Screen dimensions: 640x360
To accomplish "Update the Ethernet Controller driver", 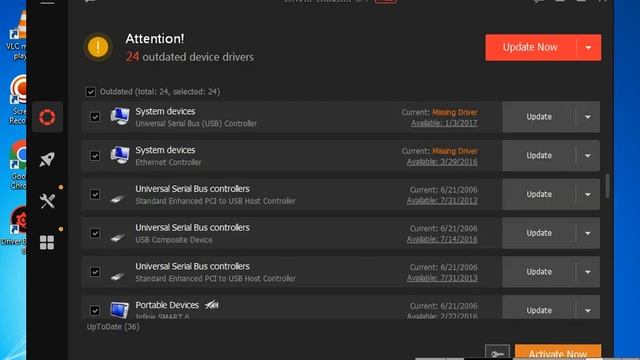I will 539,156.
